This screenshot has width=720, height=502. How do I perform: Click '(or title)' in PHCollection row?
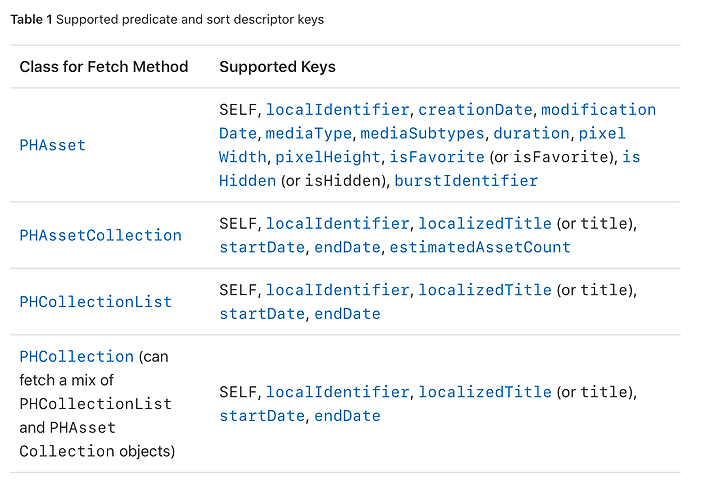(x=595, y=392)
